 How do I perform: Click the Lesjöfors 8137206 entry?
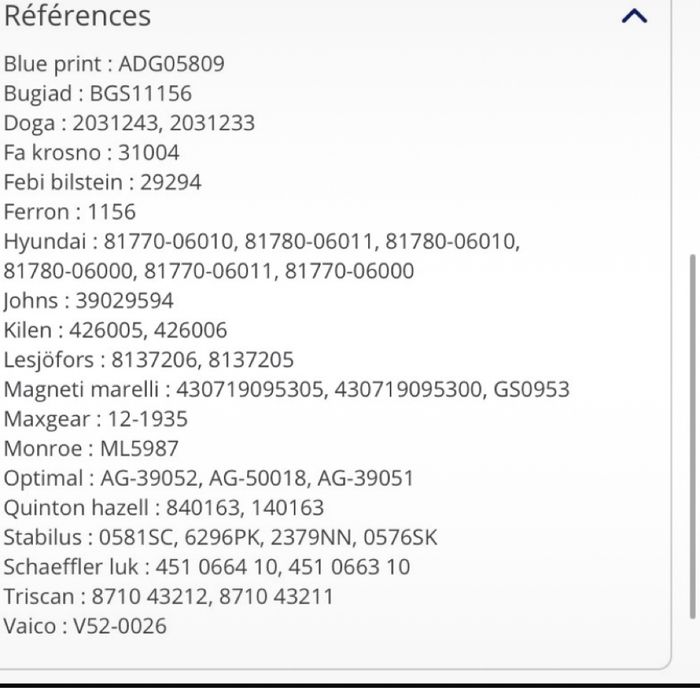148,360
